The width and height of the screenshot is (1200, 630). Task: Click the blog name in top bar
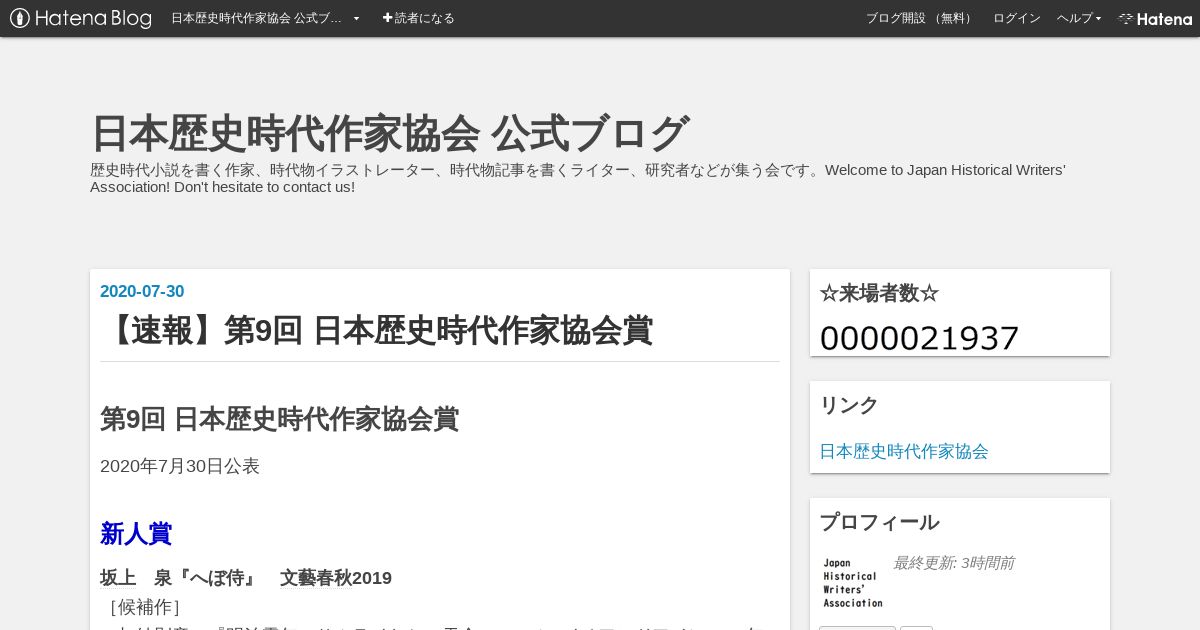tap(256, 18)
